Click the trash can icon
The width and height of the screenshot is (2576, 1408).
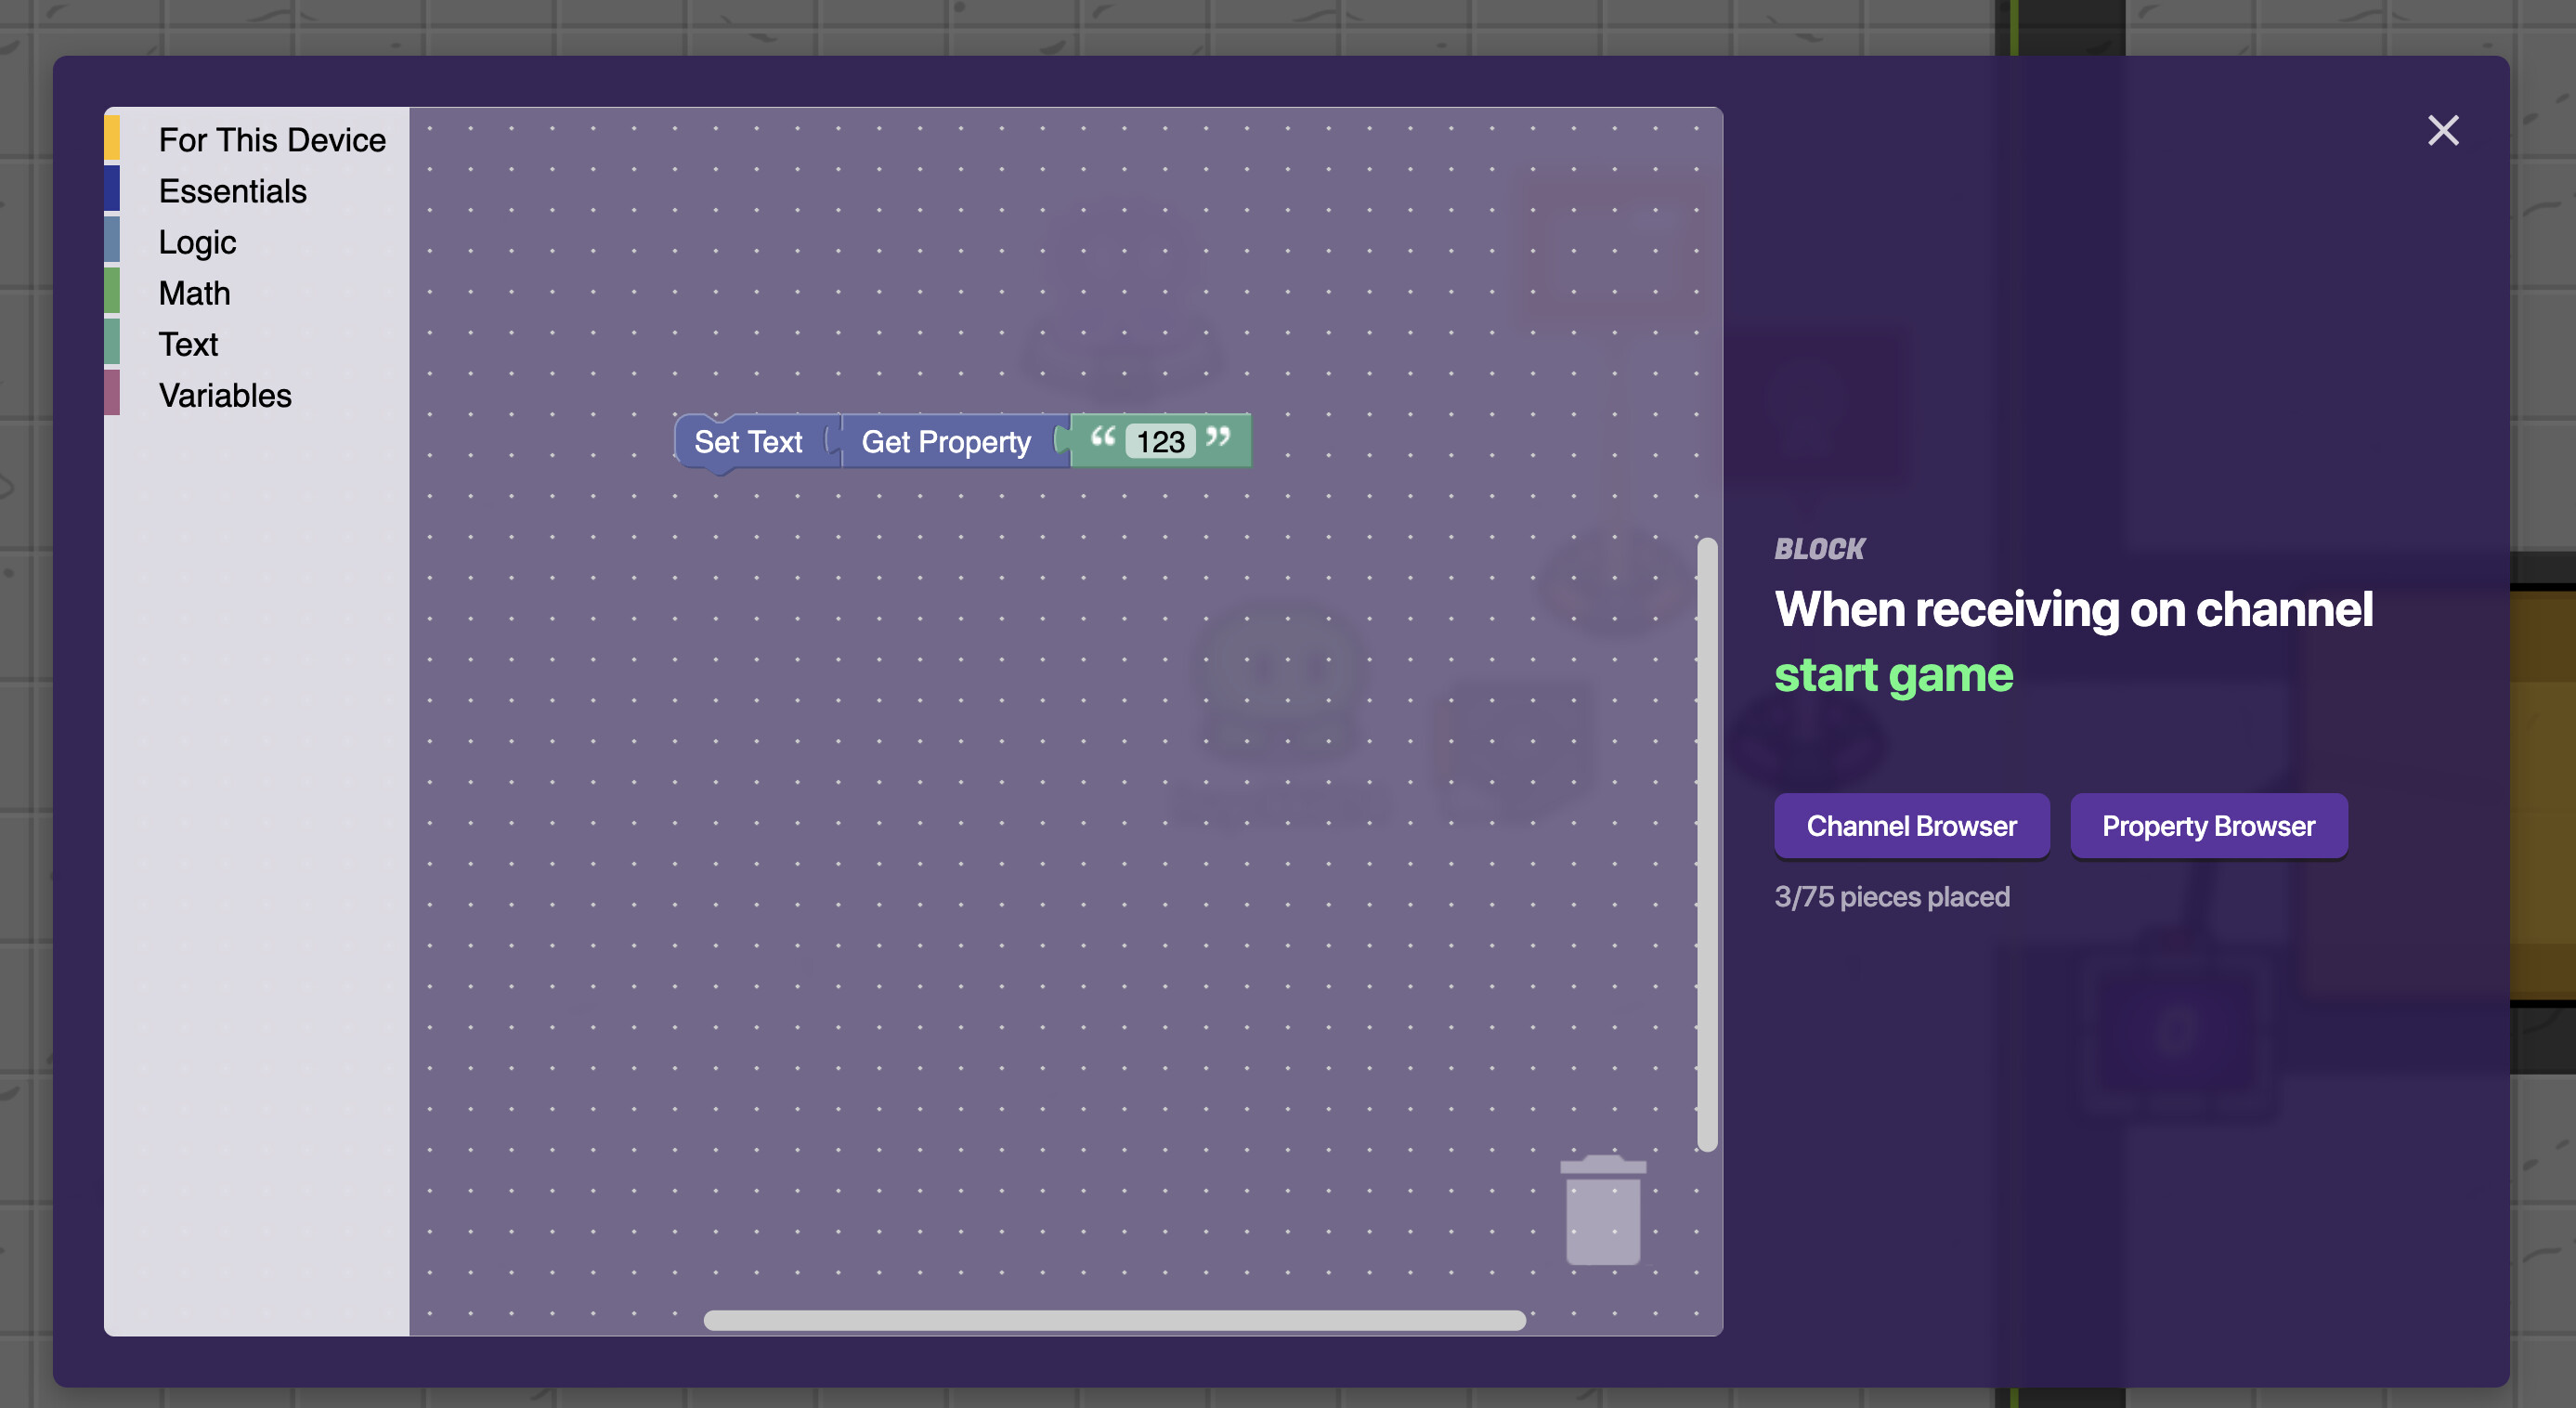[1602, 1211]
